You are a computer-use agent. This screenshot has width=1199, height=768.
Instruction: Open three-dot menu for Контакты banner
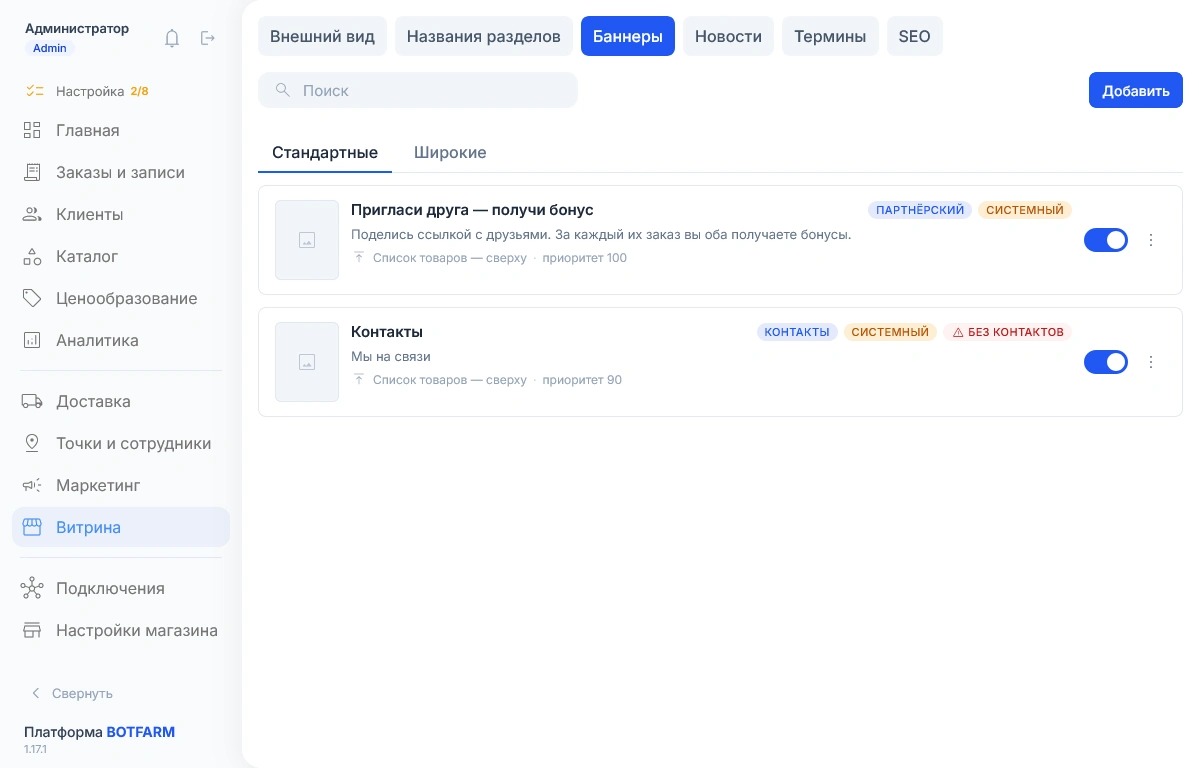click(x=1151, y=362)
